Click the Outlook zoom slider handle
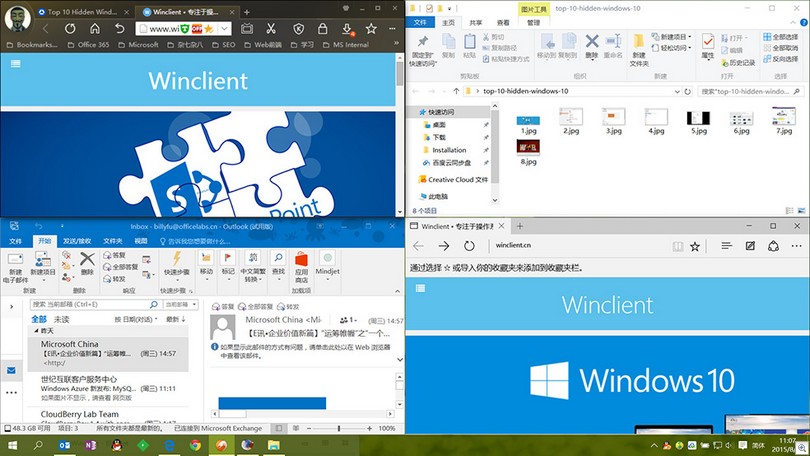This screenshot has width=810, height=456. point(339,428)
